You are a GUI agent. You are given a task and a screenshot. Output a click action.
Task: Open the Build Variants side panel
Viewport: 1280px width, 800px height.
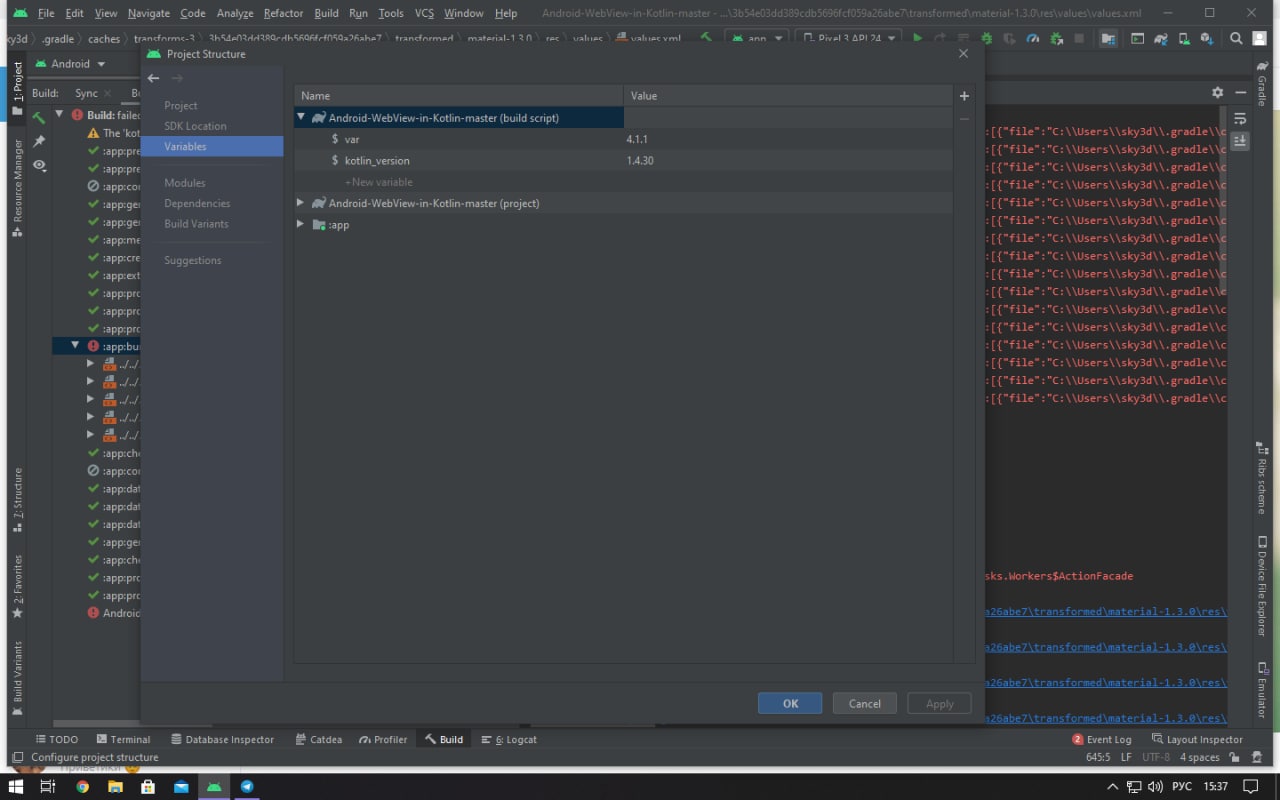pyautogui.click(x=17, y=679)
